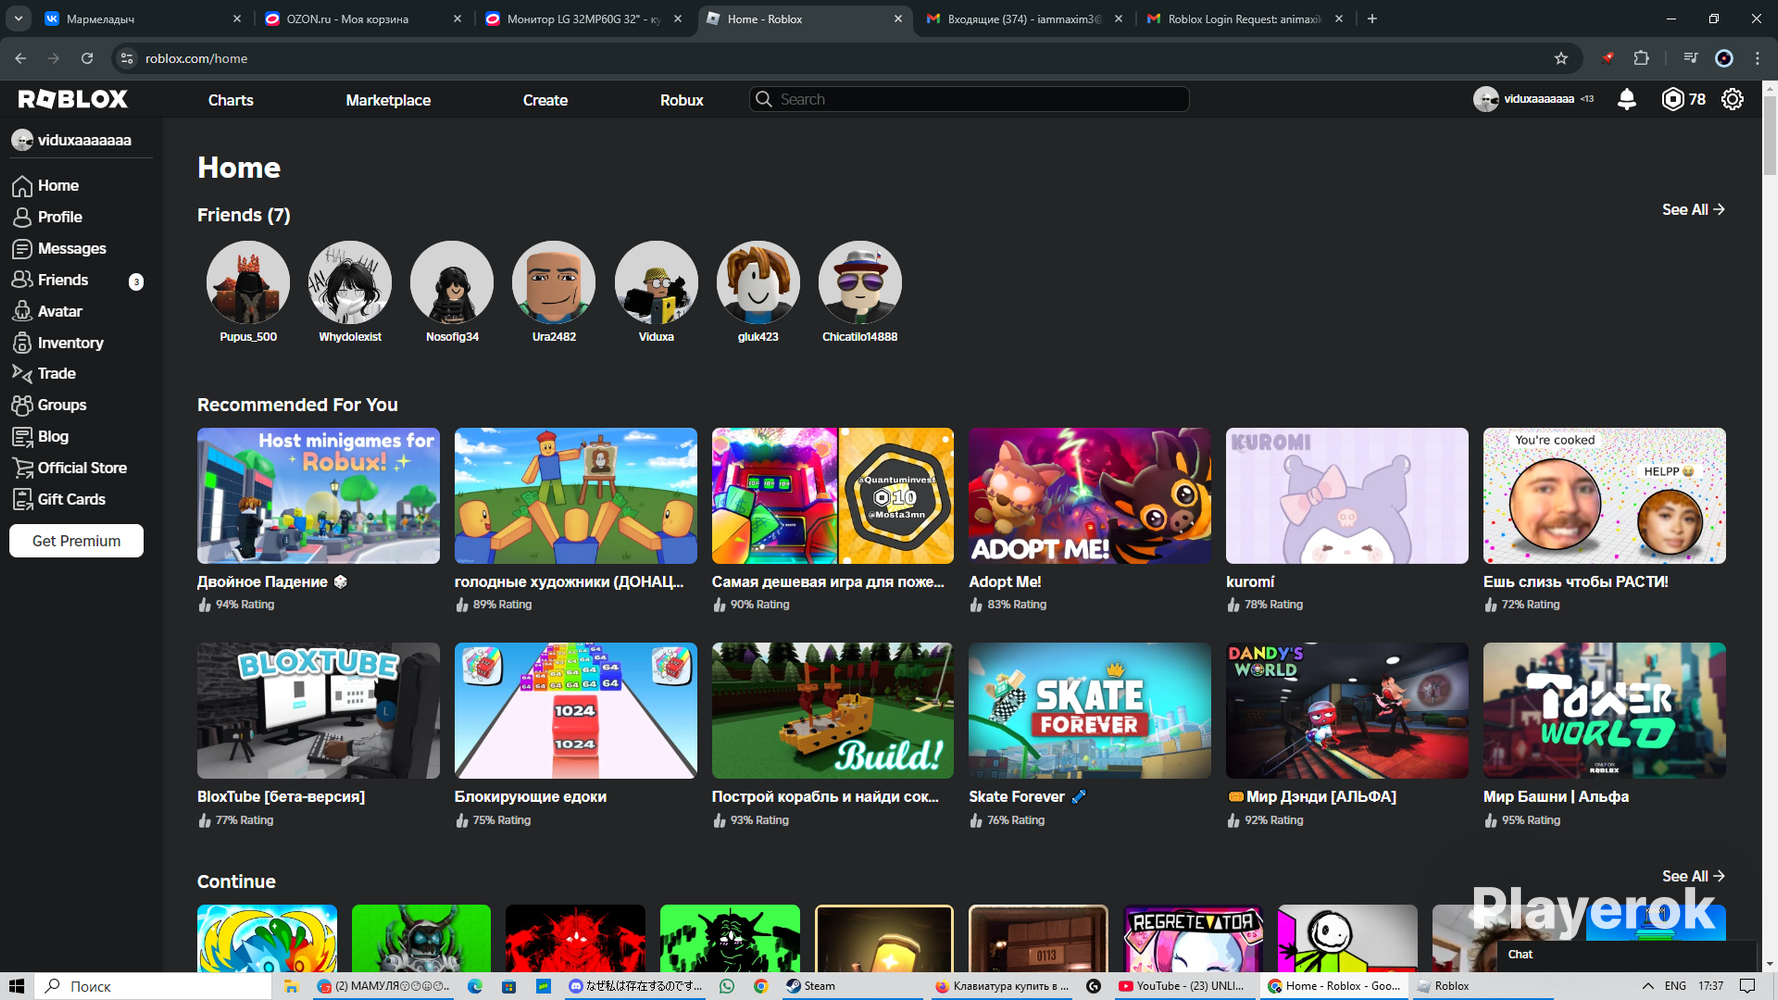Switch to the Входящие (374) Gmail tab
Screen dimensions: 1778x1000
pyautogui.click(x=1024, y=19)
